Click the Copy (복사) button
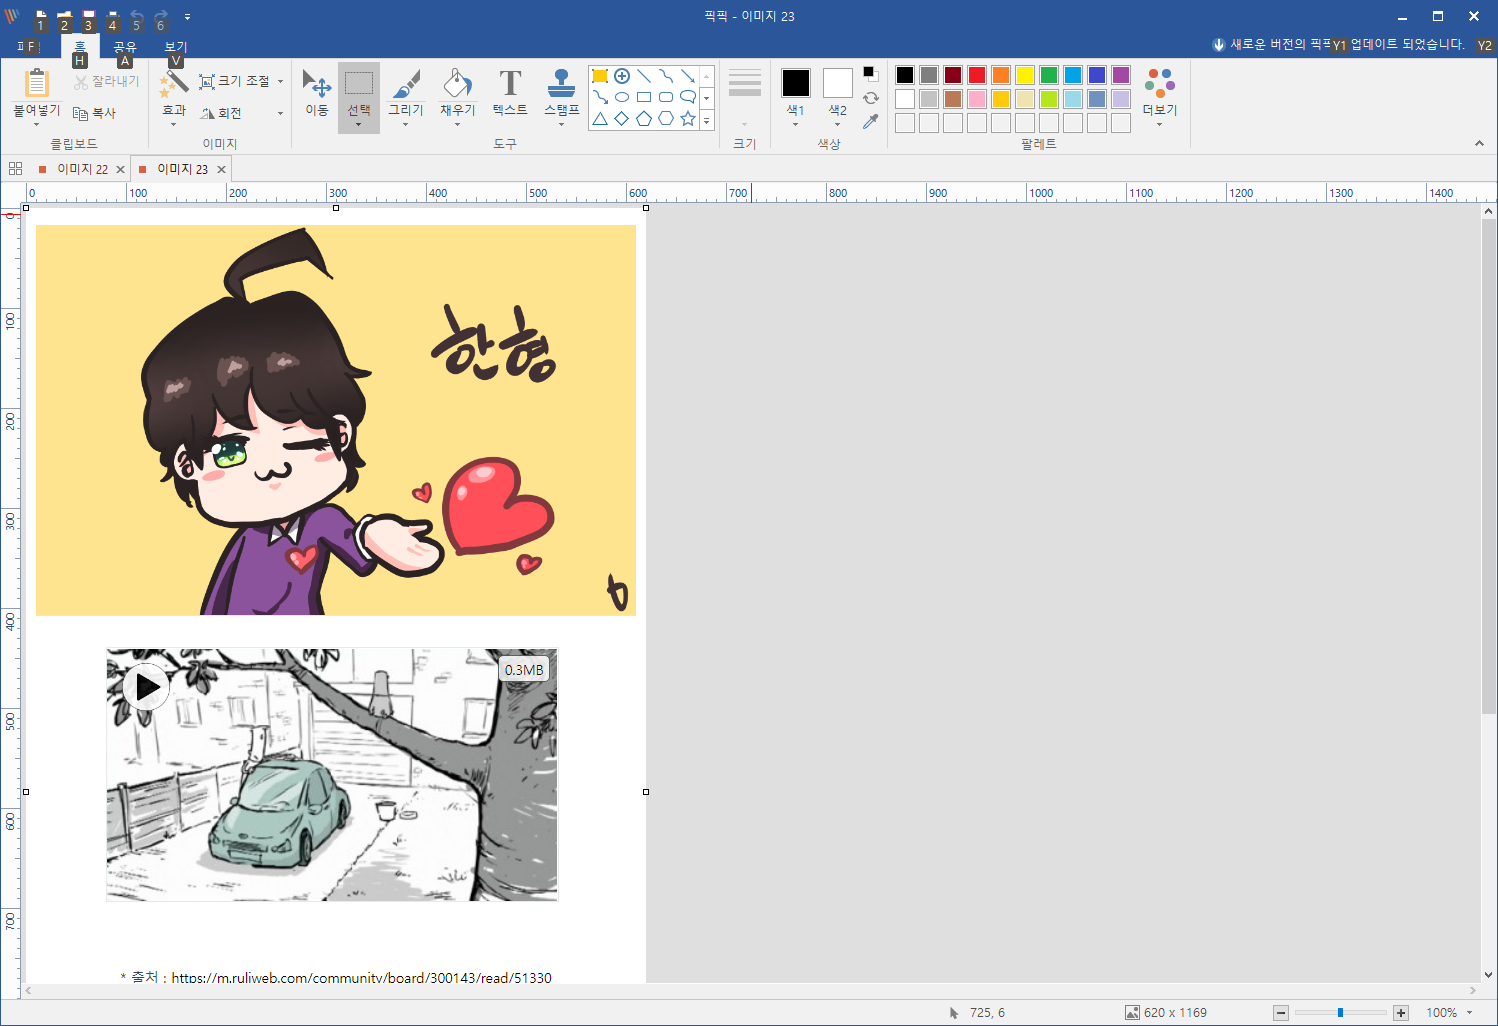Screen dimensions: 1498x1026 [95, 113]
